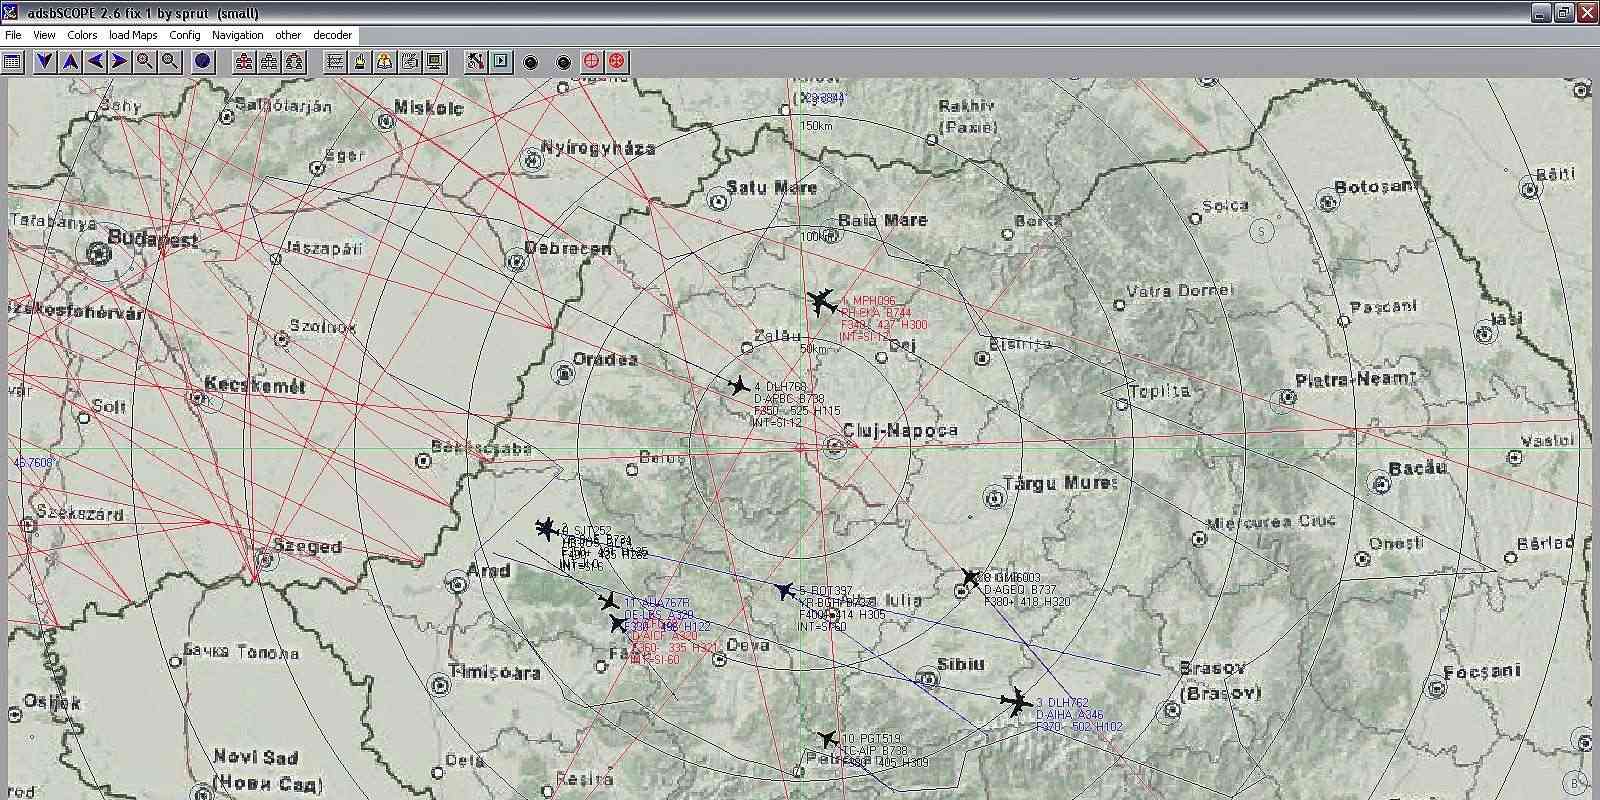1600x800 pixels.
Task: Click the monitor screen icon
Action: click(x=434, y=62)
